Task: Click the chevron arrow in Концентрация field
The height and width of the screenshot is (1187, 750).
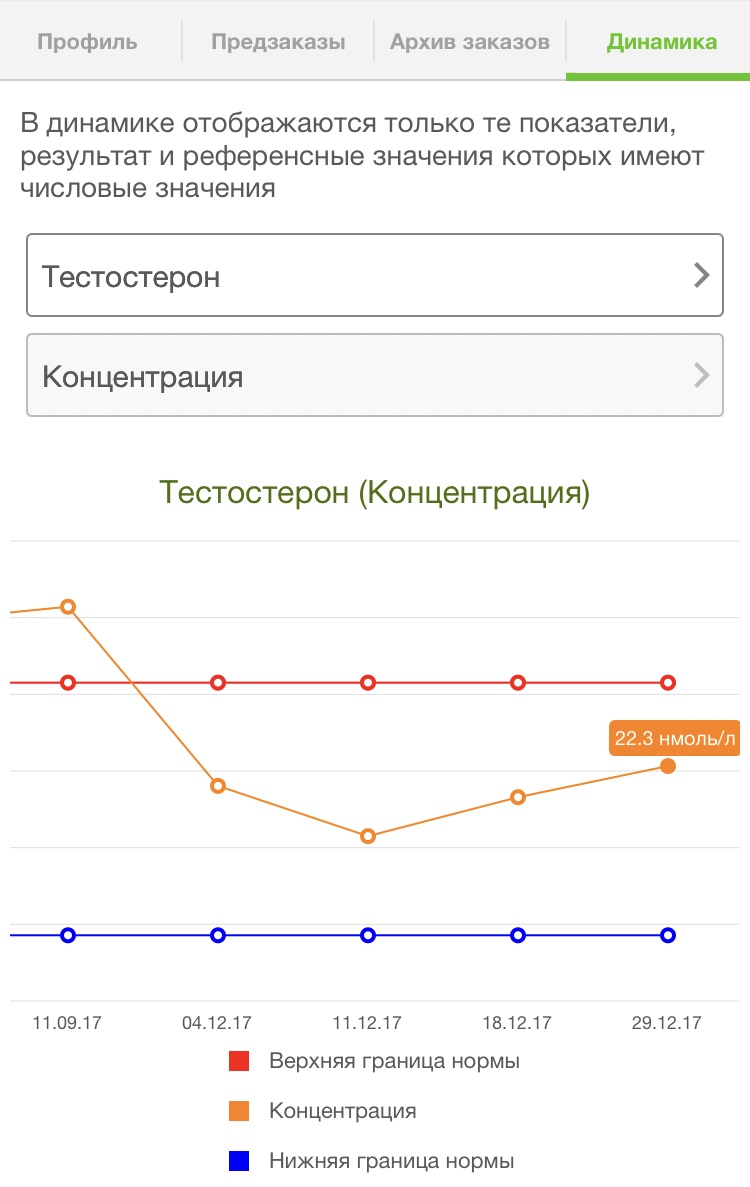Action: 702,375
